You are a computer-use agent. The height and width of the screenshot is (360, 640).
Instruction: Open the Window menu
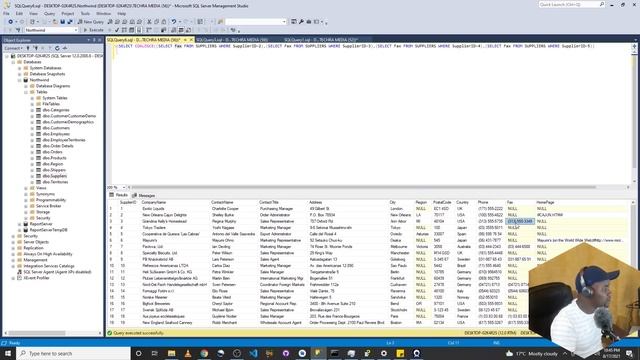(103, 13)
